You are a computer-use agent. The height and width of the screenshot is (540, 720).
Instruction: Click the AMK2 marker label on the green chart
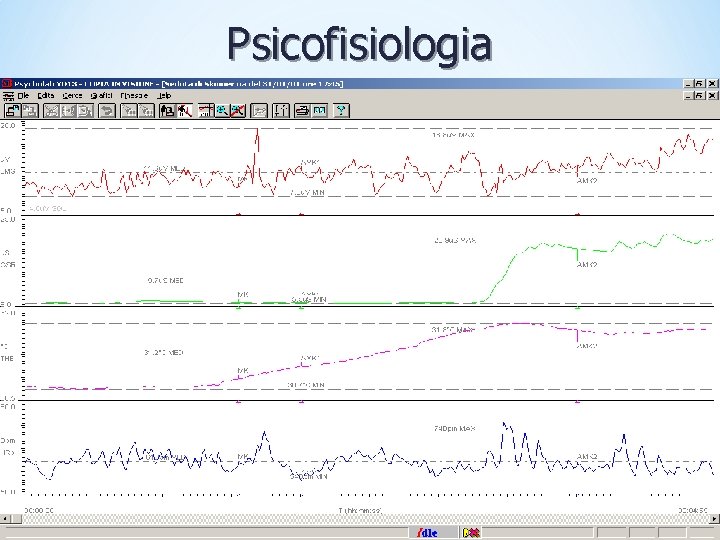coord(587,264)
